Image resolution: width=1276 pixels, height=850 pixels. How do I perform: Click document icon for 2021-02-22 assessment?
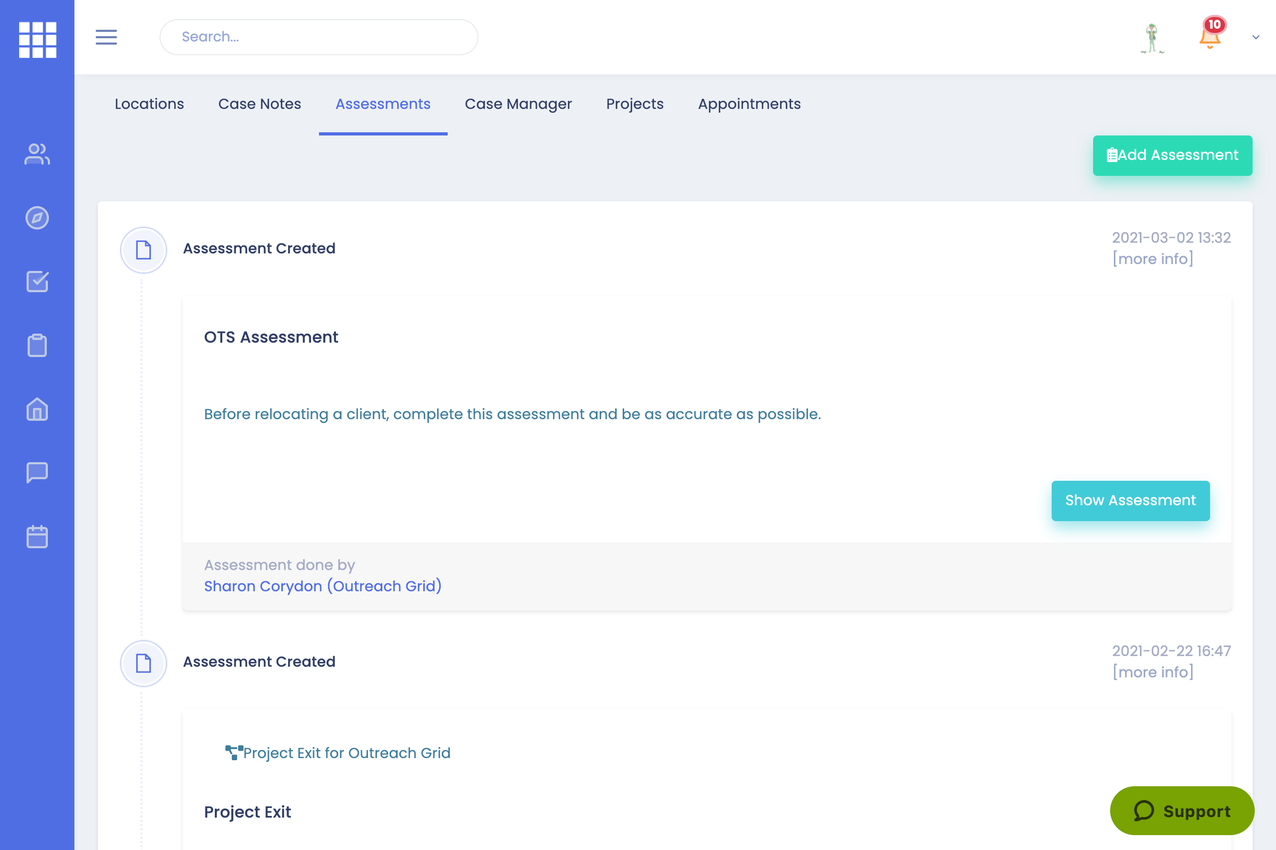[x=143, y=663]
